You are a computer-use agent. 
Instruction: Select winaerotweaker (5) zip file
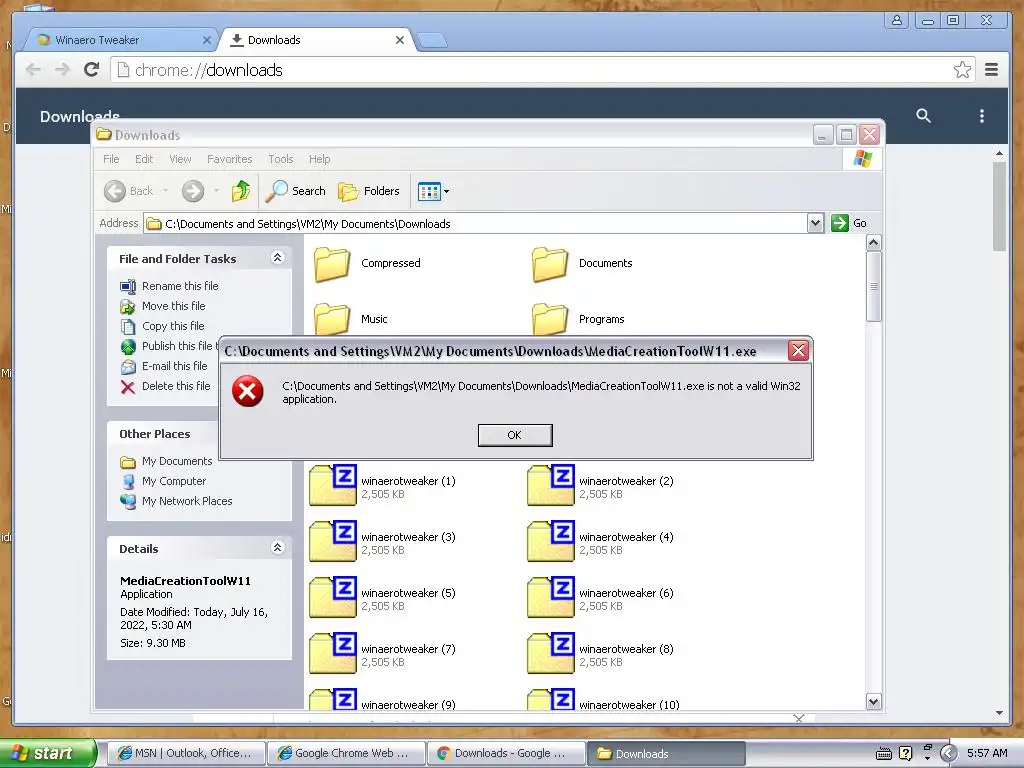tap(382, 598)
